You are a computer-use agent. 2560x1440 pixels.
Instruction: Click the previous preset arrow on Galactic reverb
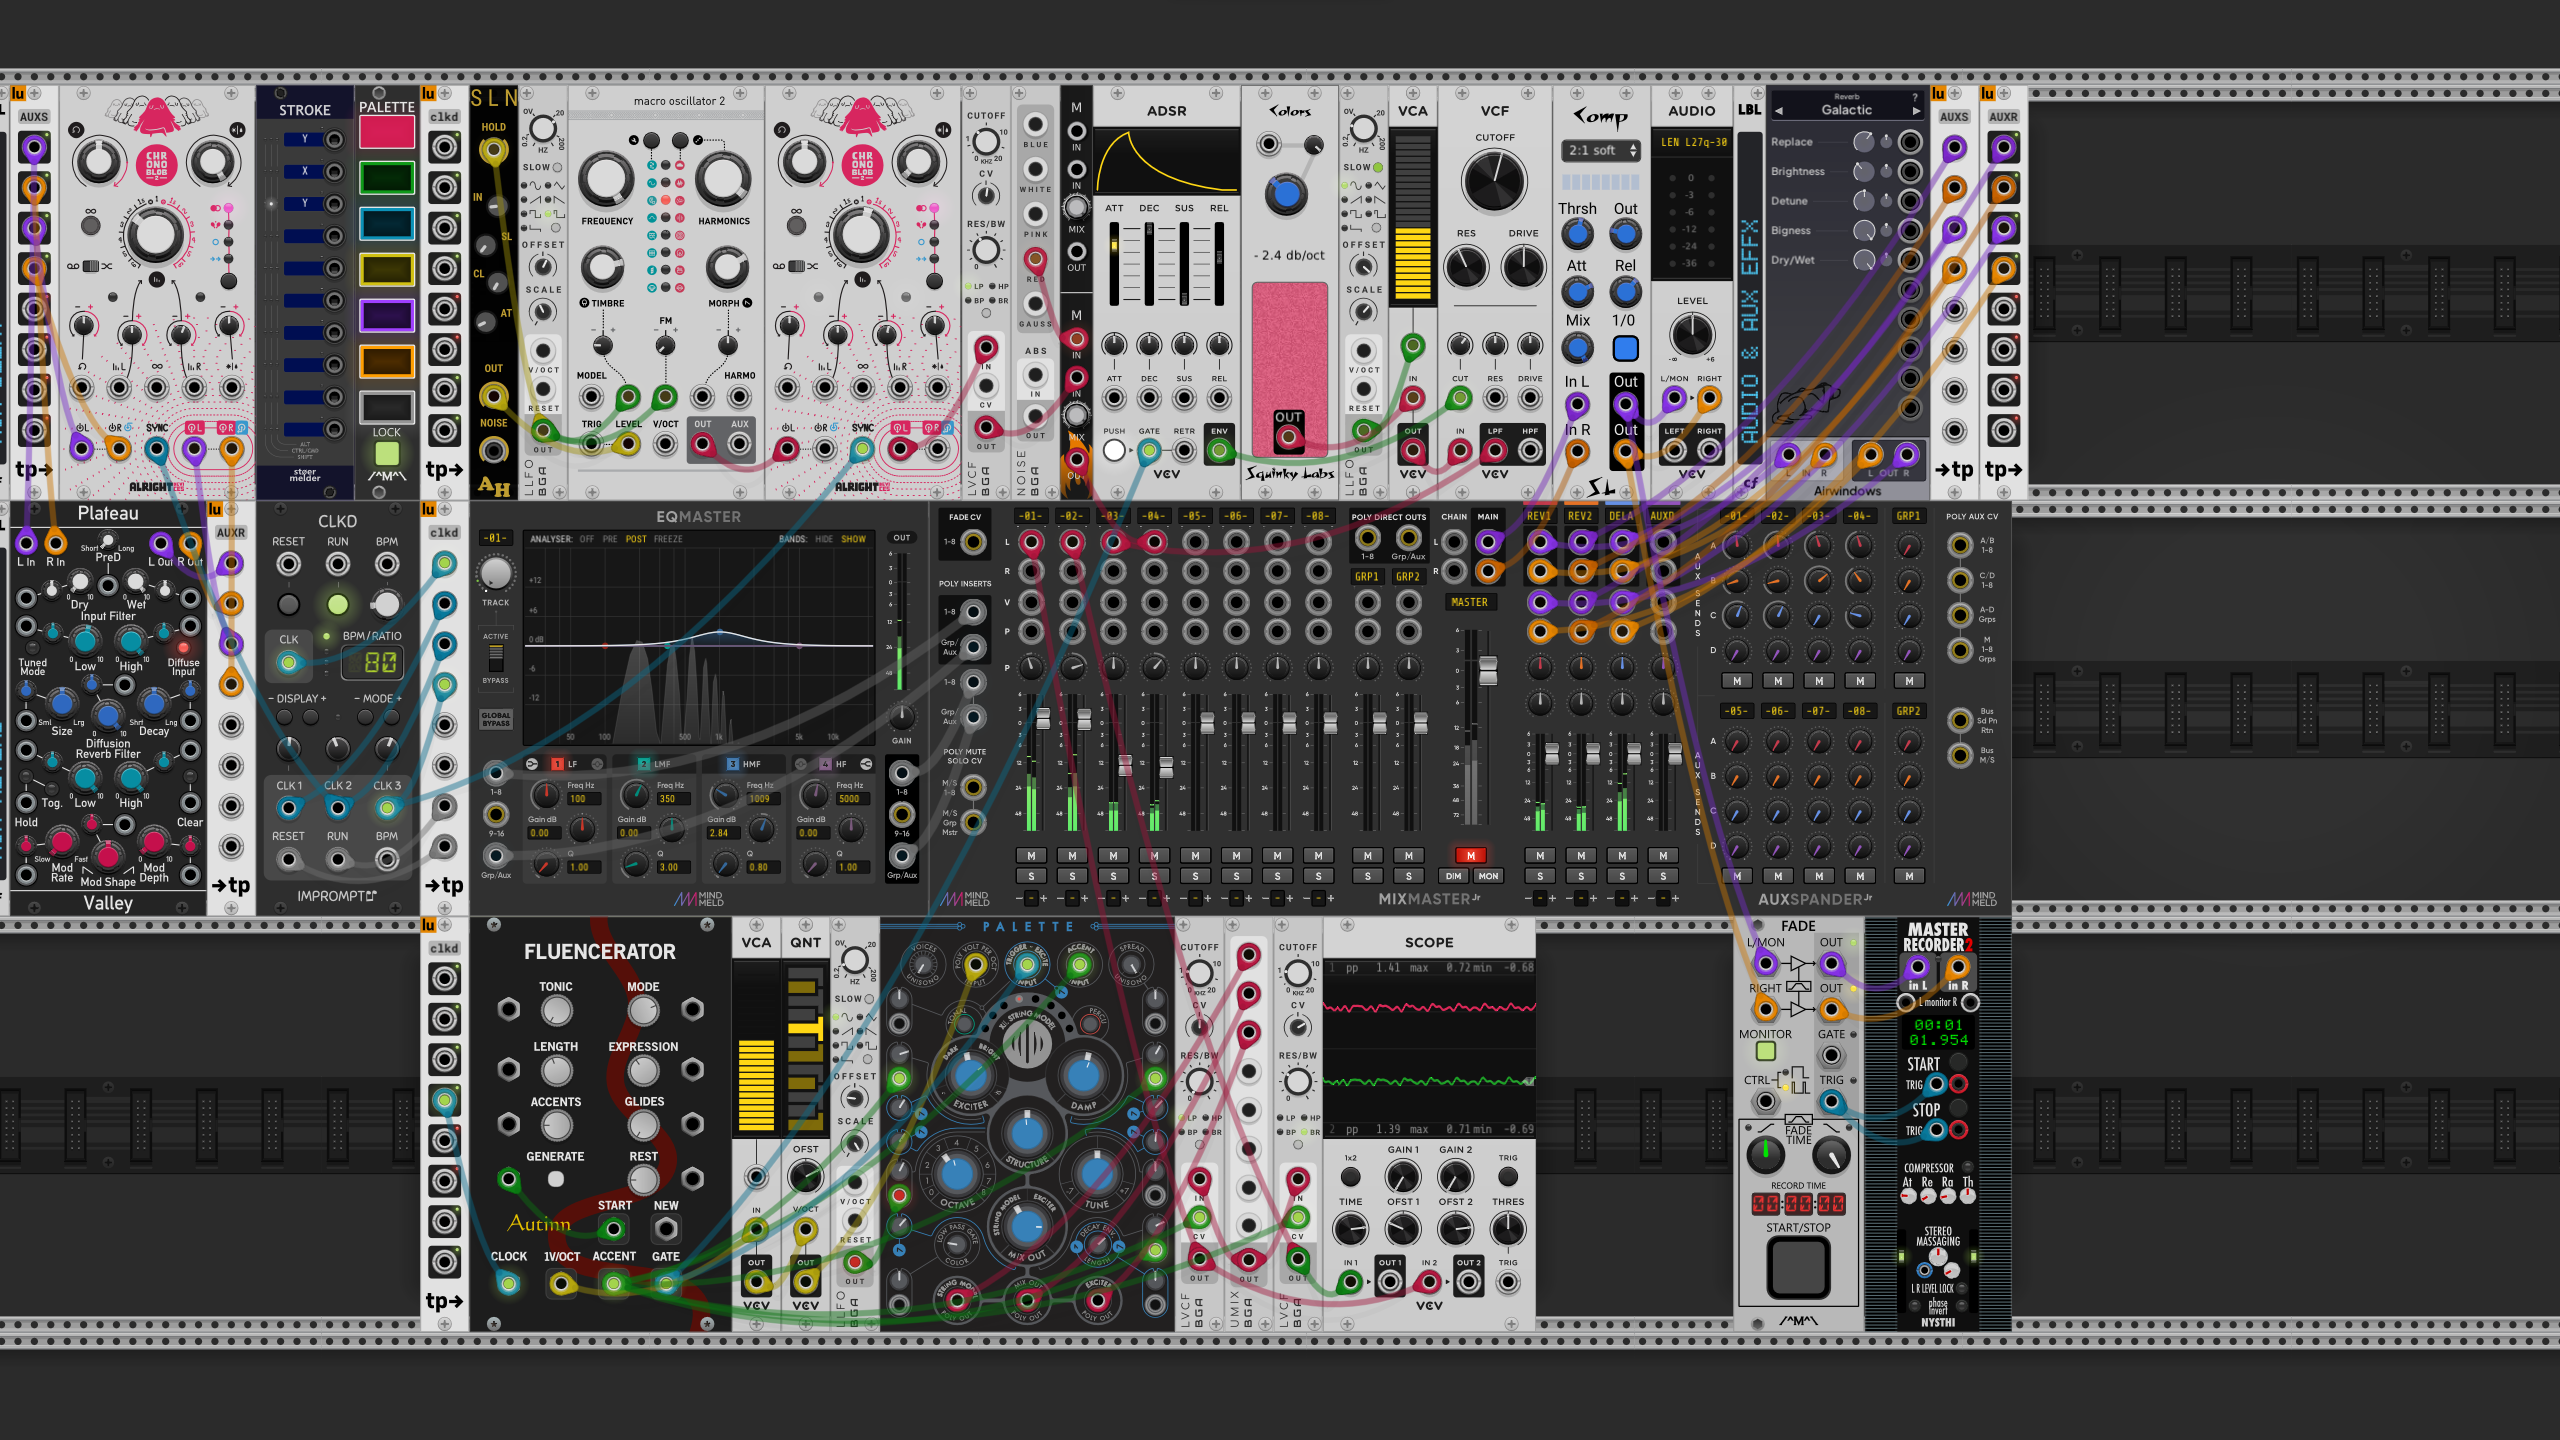coord(1779,111)
